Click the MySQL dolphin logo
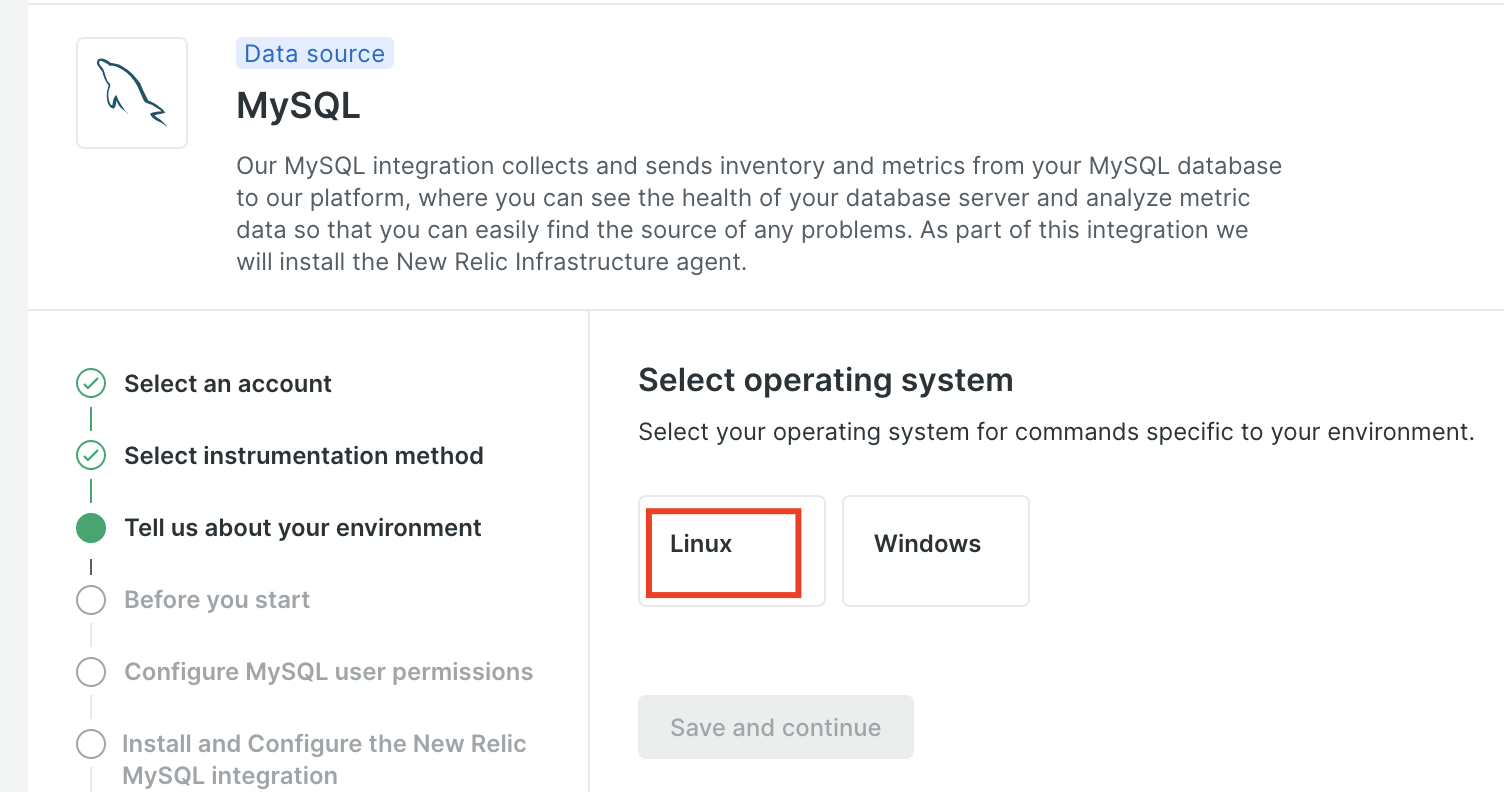This screenshot has width=1504, height=792. click(132, 93)
